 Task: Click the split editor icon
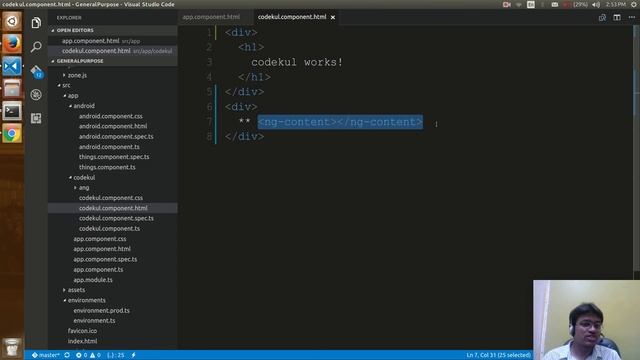tap(617, 18)
